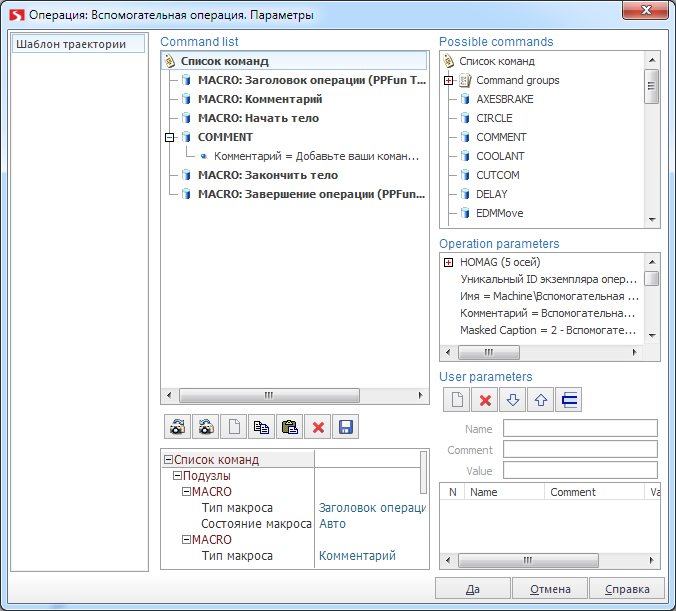
Task: Collapse the COMMENT node in command list
Action: [169, 137]
